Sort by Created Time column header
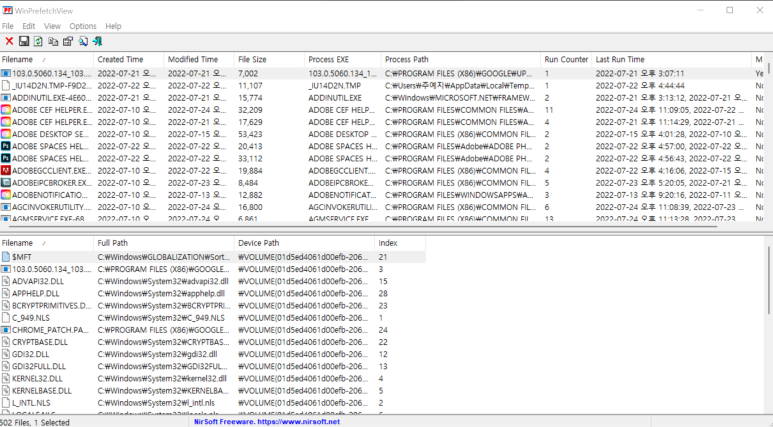Image resolution: width=773 pixels, height=427 pixels. [x=129, y=59]
